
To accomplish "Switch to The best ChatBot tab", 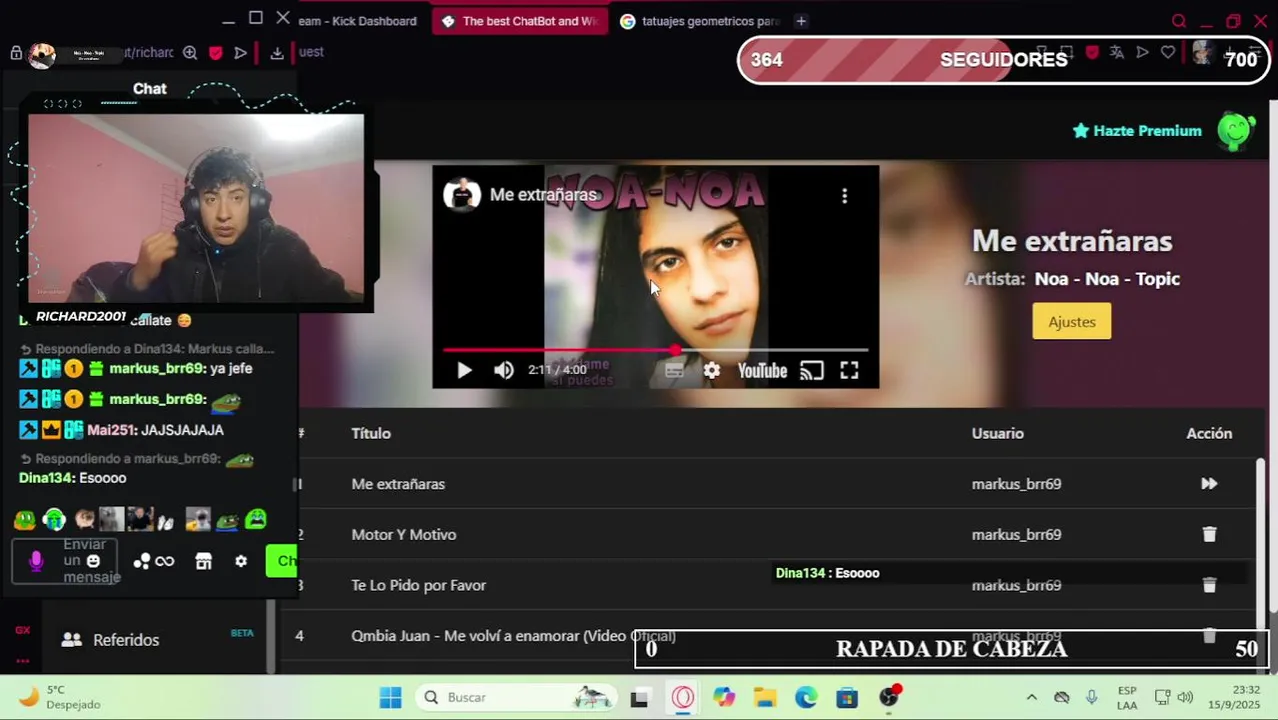I will coord(520,21).
